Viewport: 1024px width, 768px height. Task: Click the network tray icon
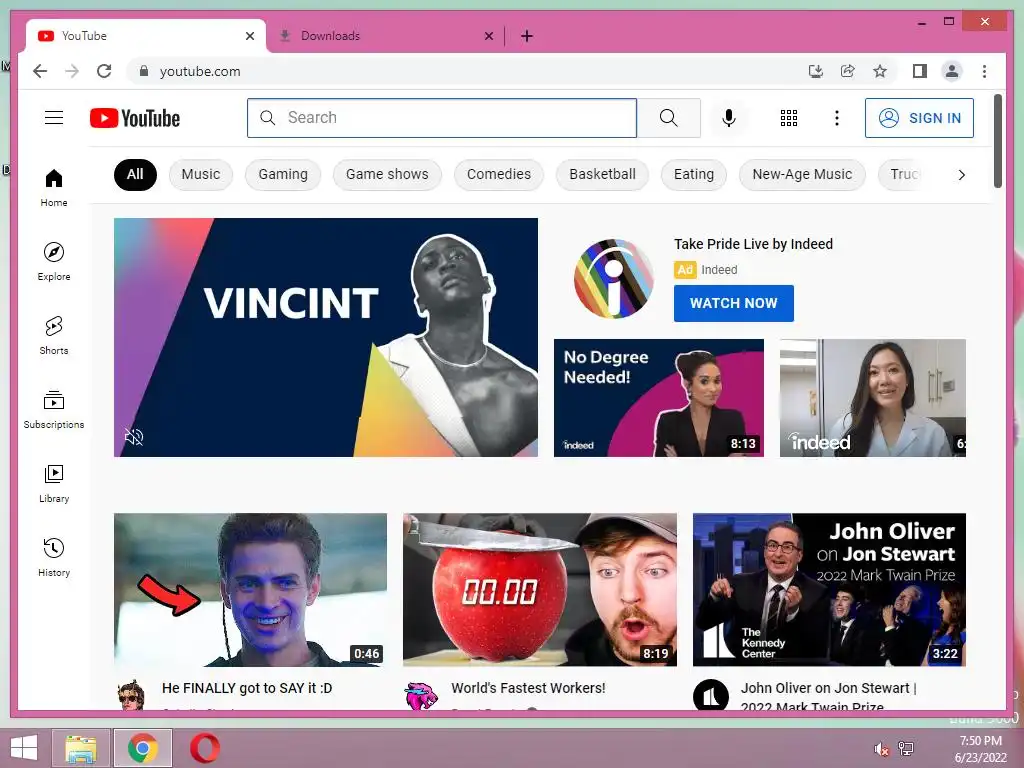click(906, 748)
